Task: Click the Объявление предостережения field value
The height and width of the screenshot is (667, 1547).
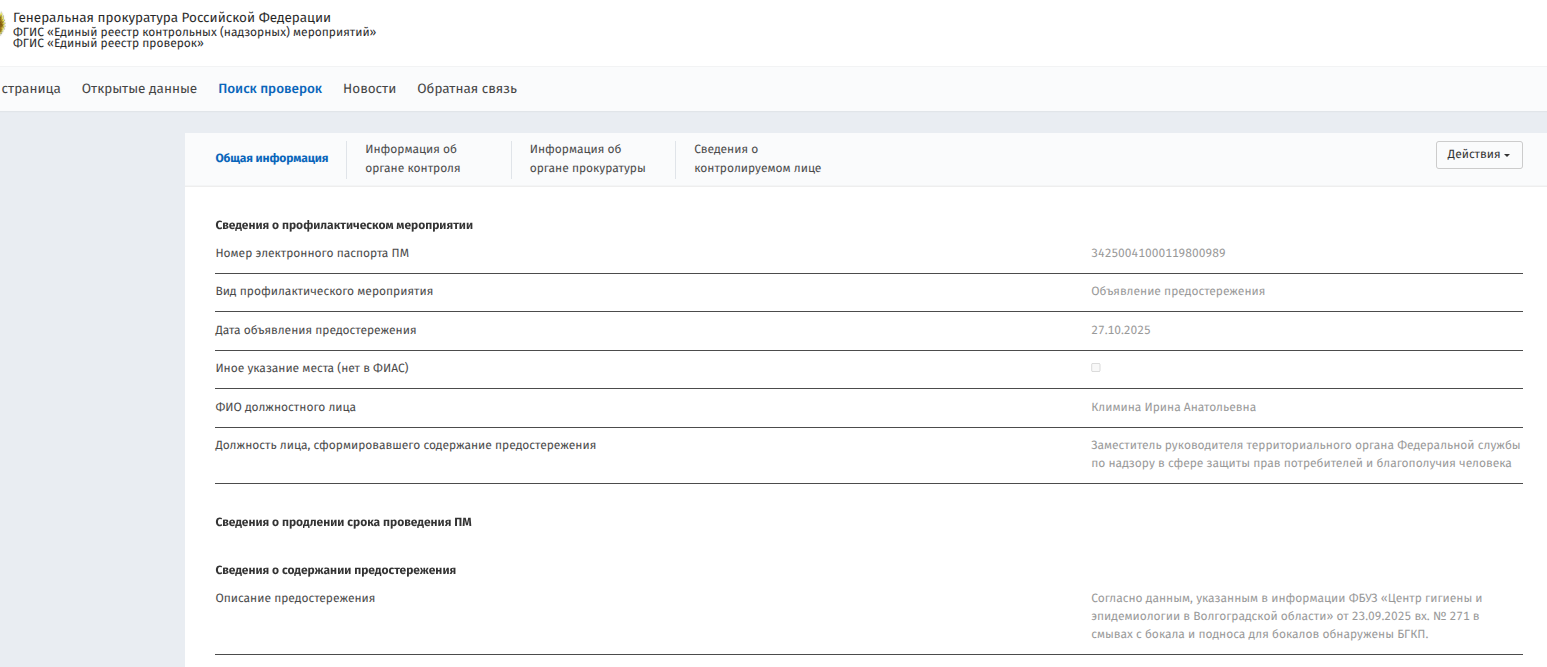Action: pos(1178,291)
